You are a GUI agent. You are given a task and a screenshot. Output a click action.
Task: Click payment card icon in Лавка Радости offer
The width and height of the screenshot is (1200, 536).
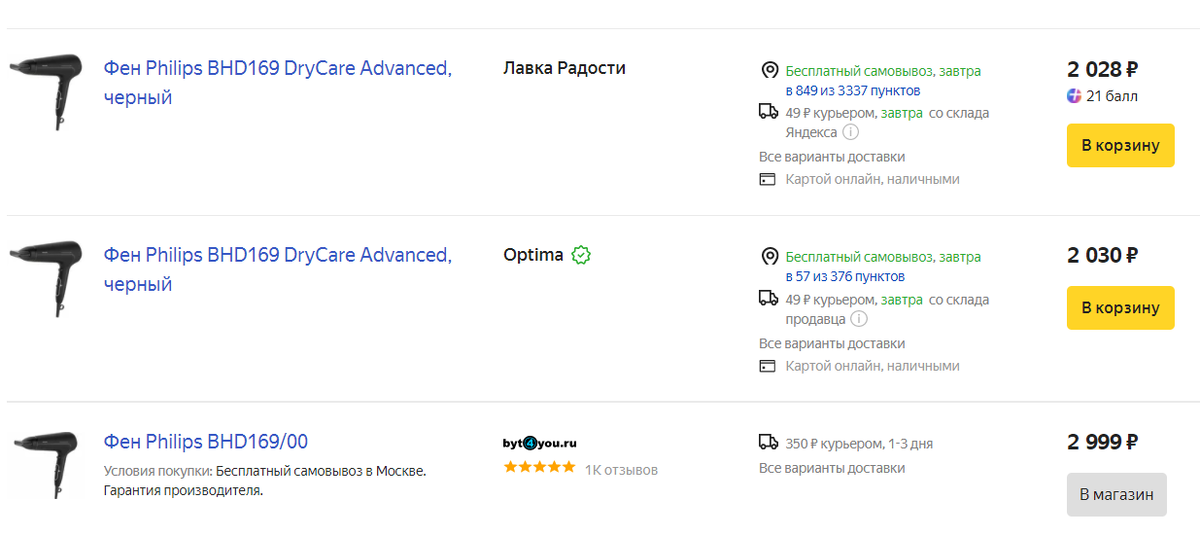click(768, 180)
